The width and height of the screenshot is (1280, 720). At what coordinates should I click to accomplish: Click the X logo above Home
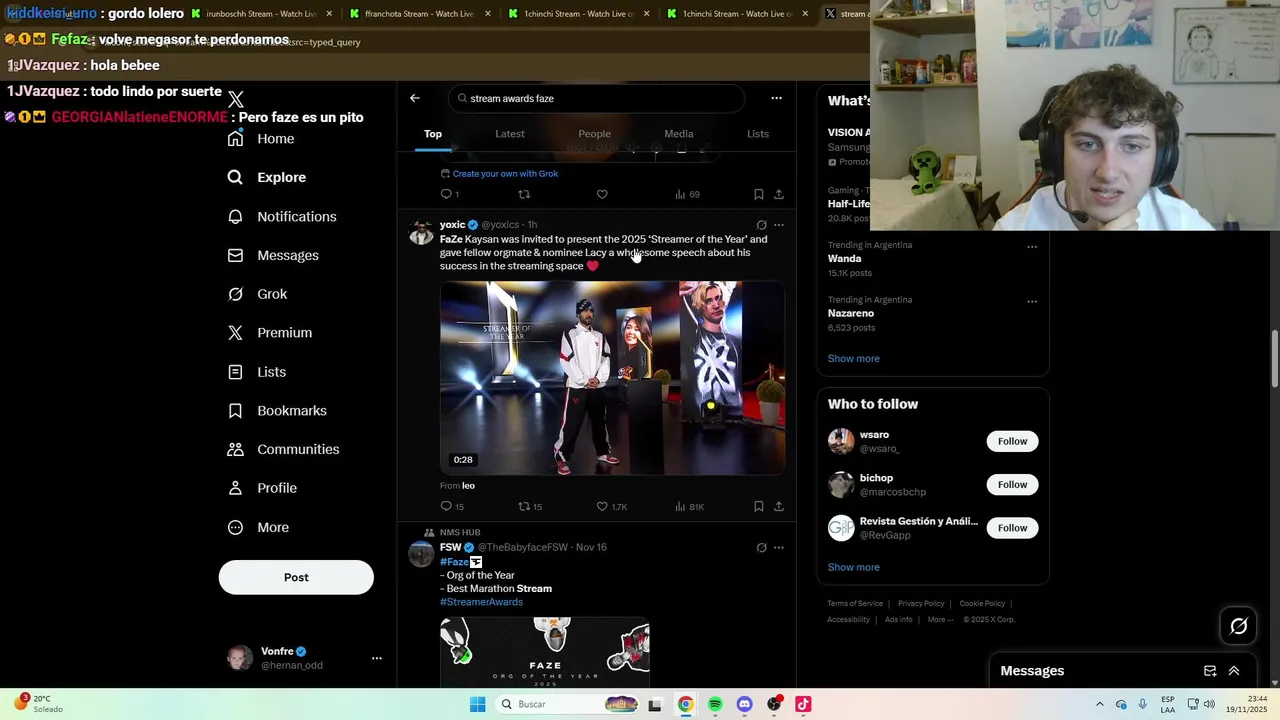point(236,99)
